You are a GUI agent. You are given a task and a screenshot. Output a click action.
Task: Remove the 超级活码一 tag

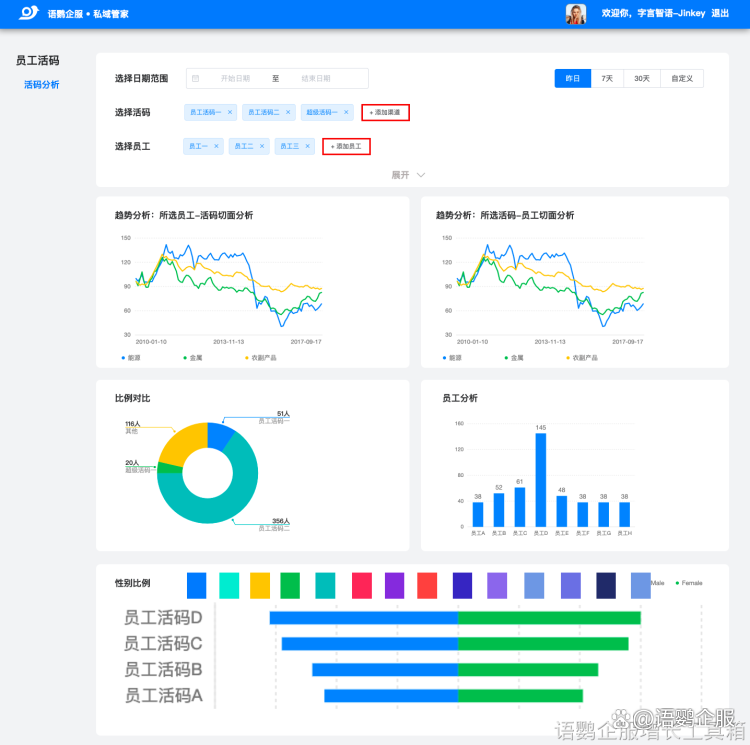[346, 112]
